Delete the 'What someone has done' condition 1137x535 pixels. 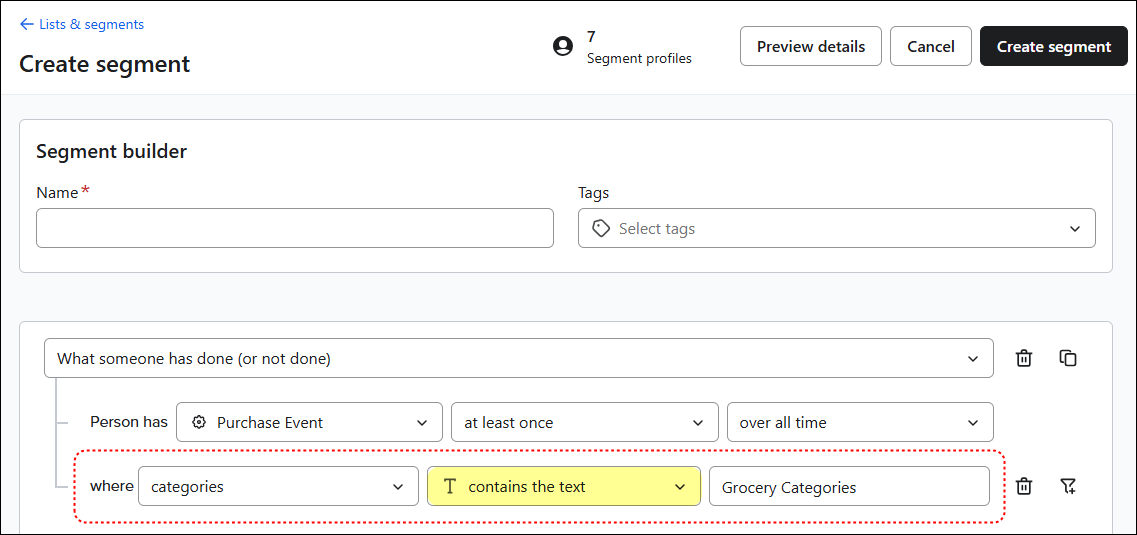[x=1024, y=358]
